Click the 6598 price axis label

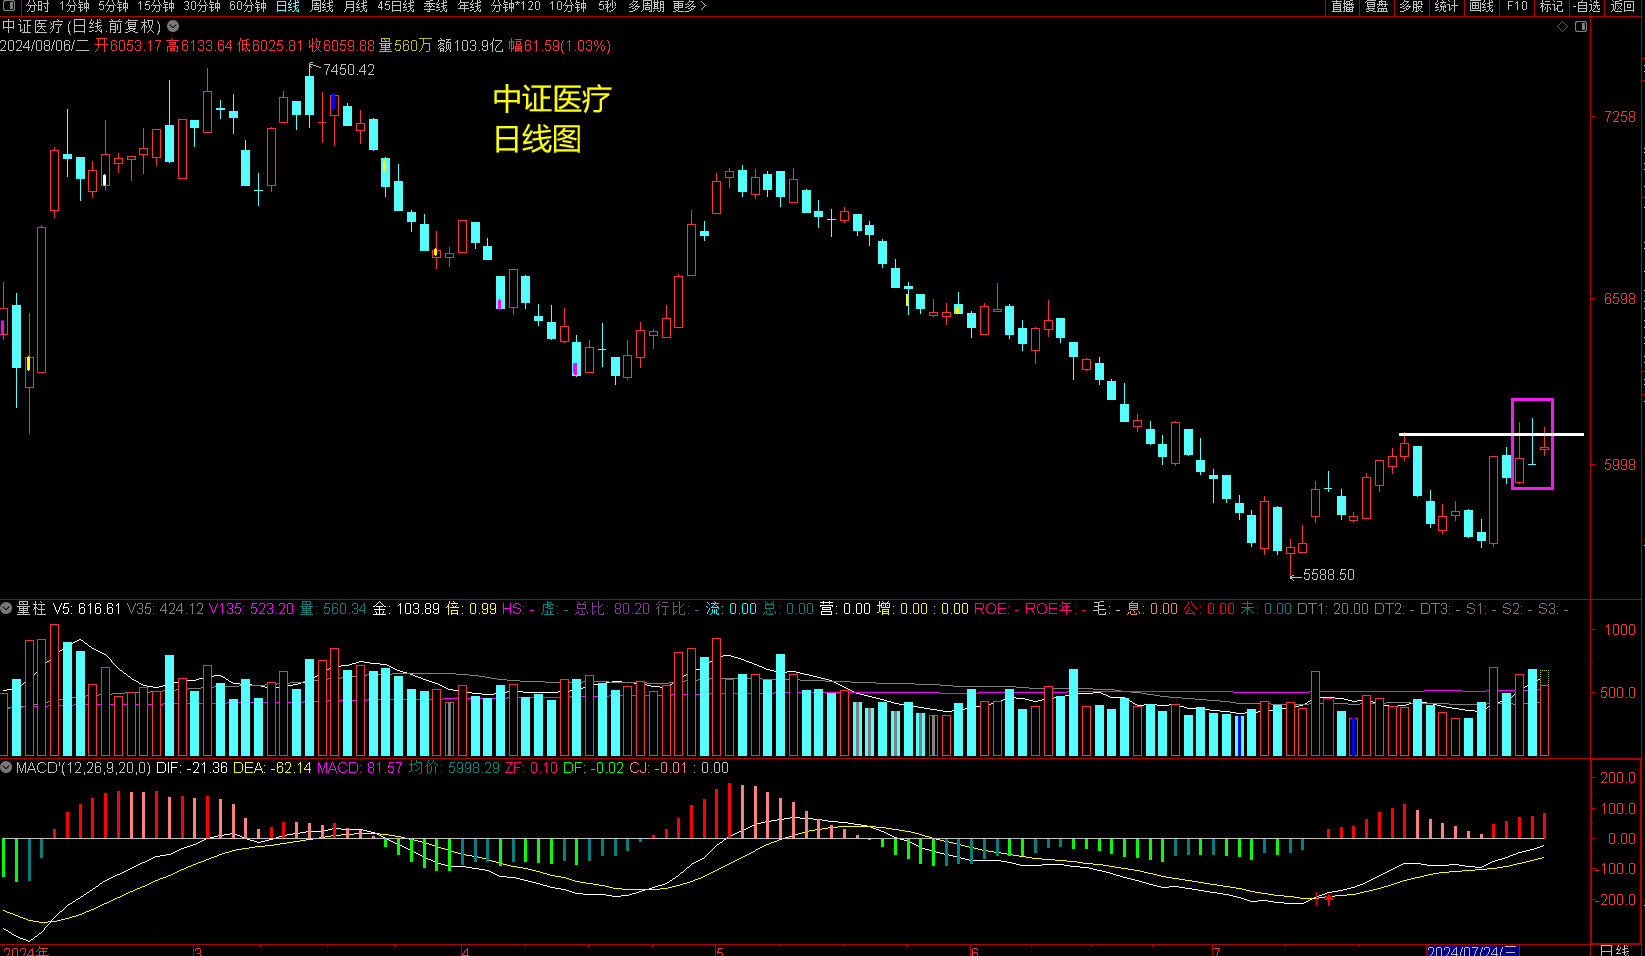(1620, 299)
